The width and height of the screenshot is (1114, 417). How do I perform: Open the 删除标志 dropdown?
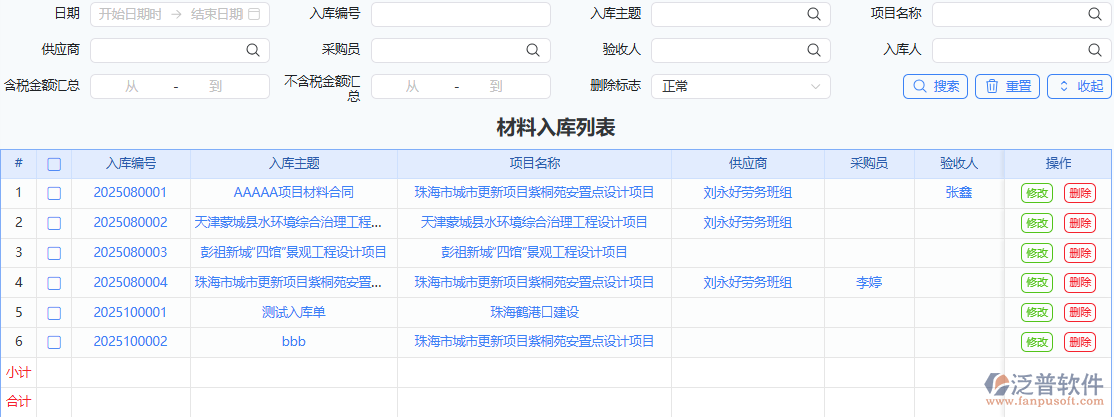pyautogui.click(x=741, y=86)
